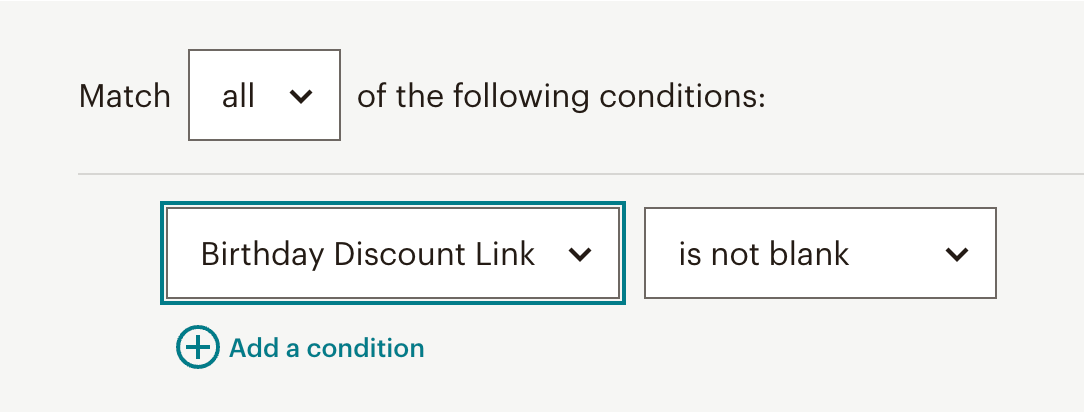1084x412 pixels.
Task: Click the 'is not blank' label text
Action: point(764,254)
